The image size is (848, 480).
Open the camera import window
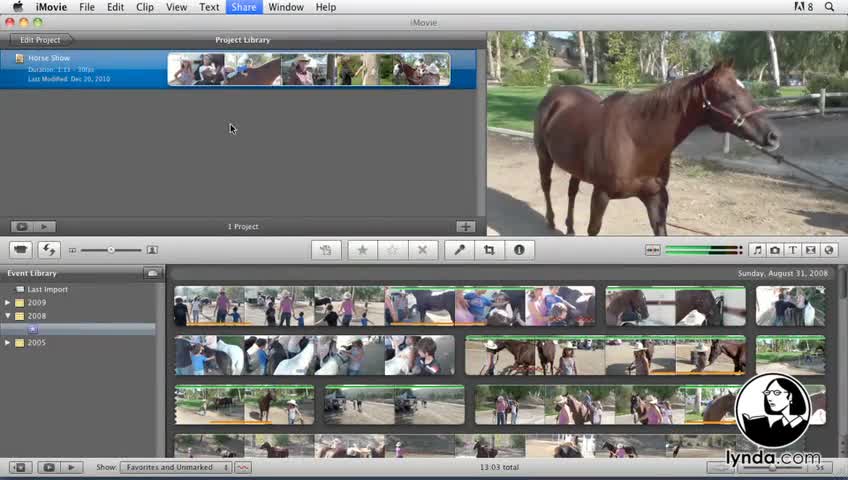tap(21, 250)
